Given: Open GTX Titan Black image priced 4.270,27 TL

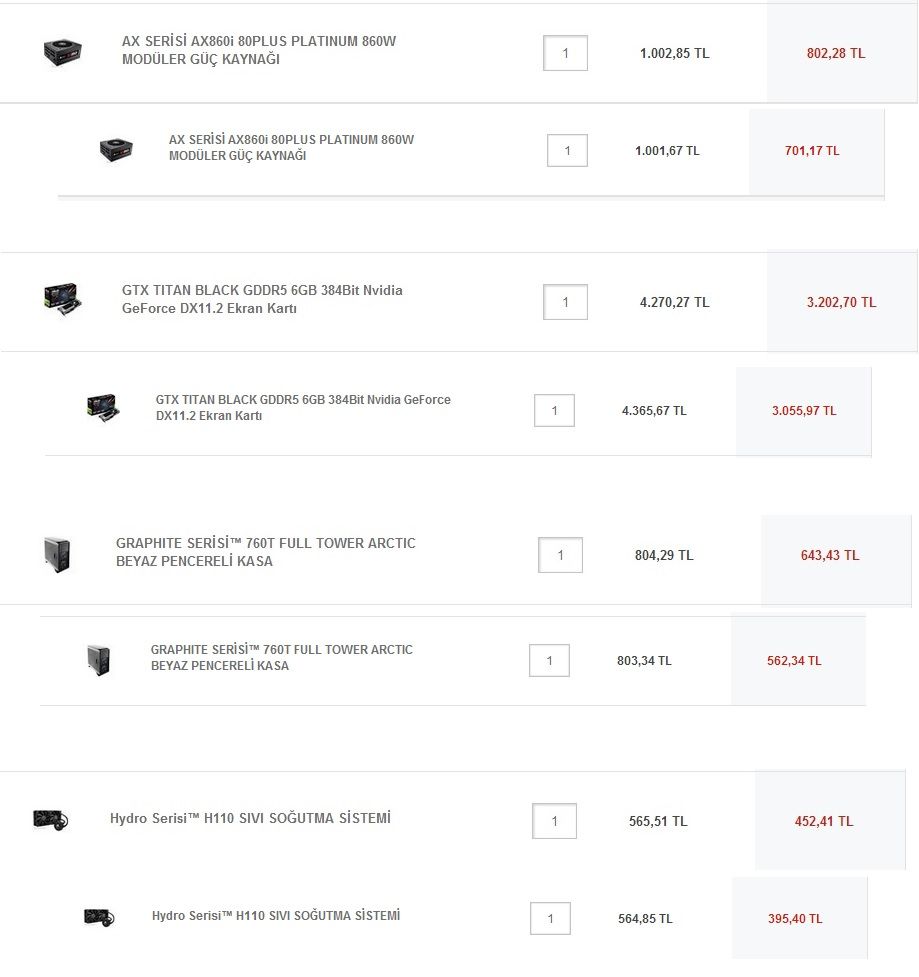Looking at the screenshot, I should tap(62, 299).
